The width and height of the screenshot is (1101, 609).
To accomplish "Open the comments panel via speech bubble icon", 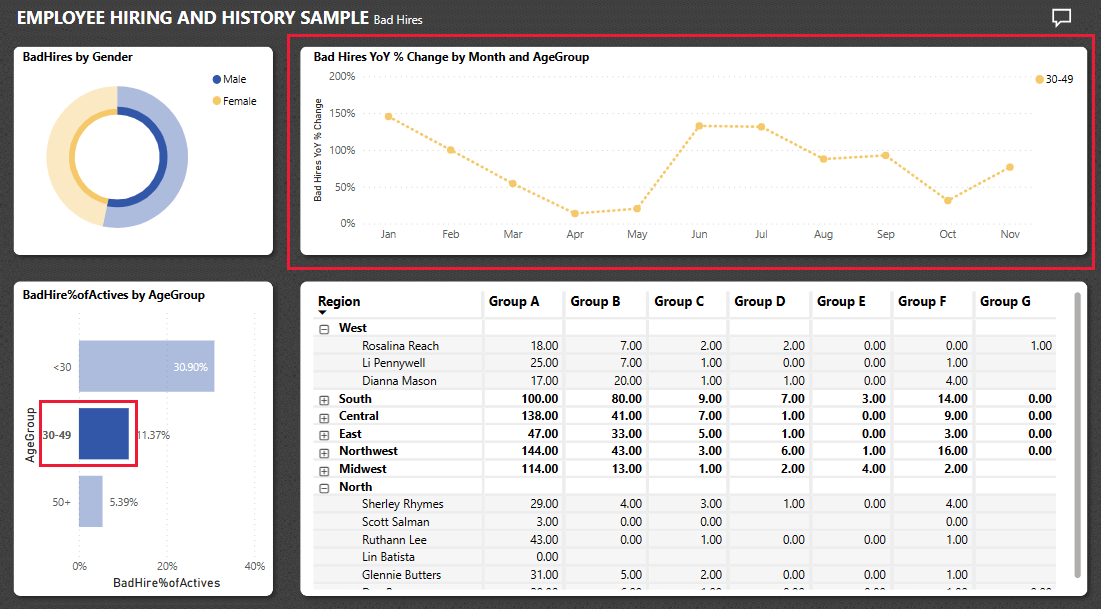I will 1060,17.
